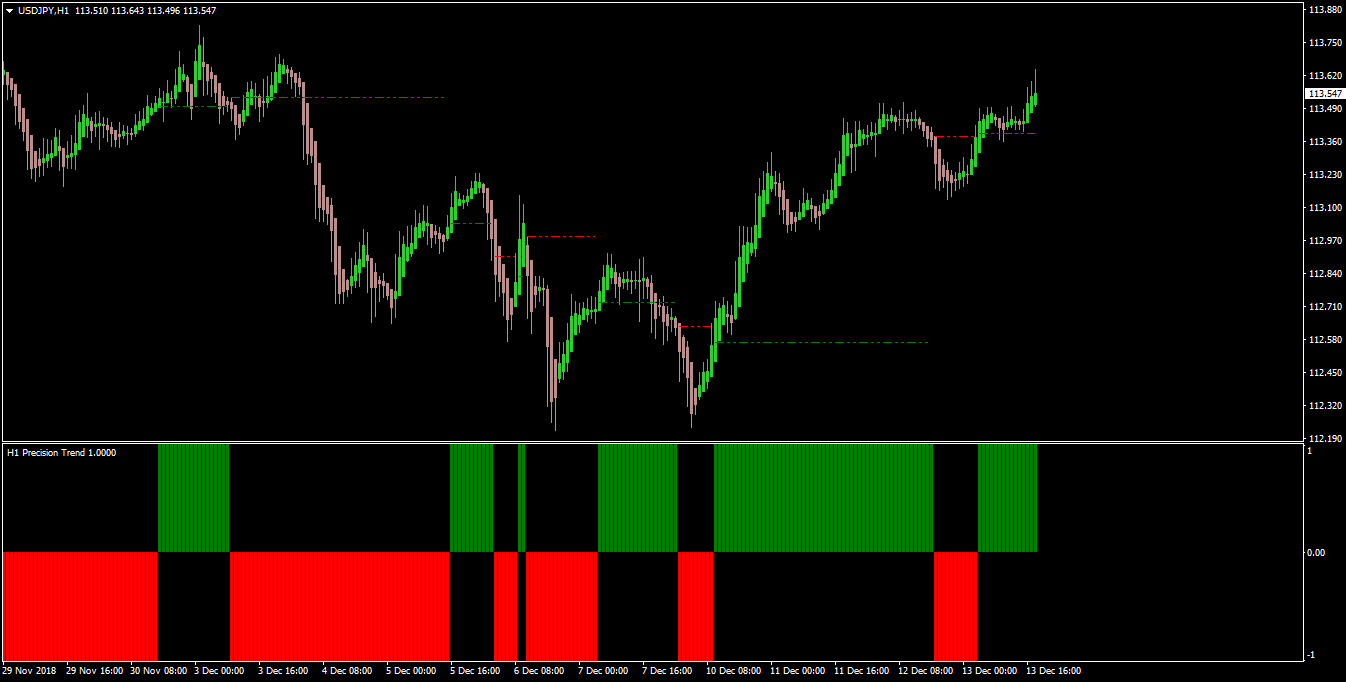Select the red dashed line near 112.970

[561, 236]
